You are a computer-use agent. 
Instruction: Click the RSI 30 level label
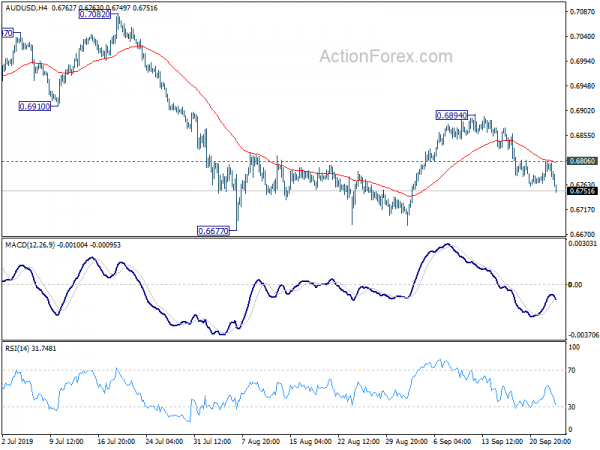point(572,407)
